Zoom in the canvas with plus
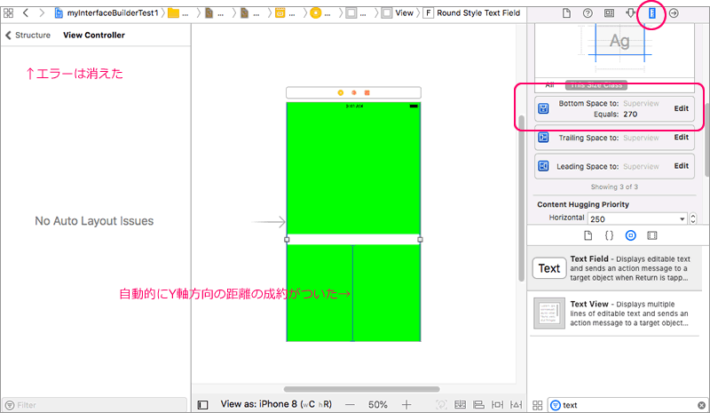The height and width of the screenshot is (413, 710). point(406,405)
